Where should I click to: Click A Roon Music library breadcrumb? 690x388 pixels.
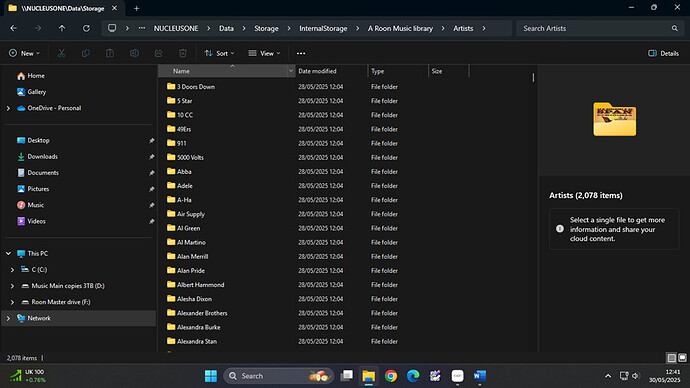click(400, 28)
